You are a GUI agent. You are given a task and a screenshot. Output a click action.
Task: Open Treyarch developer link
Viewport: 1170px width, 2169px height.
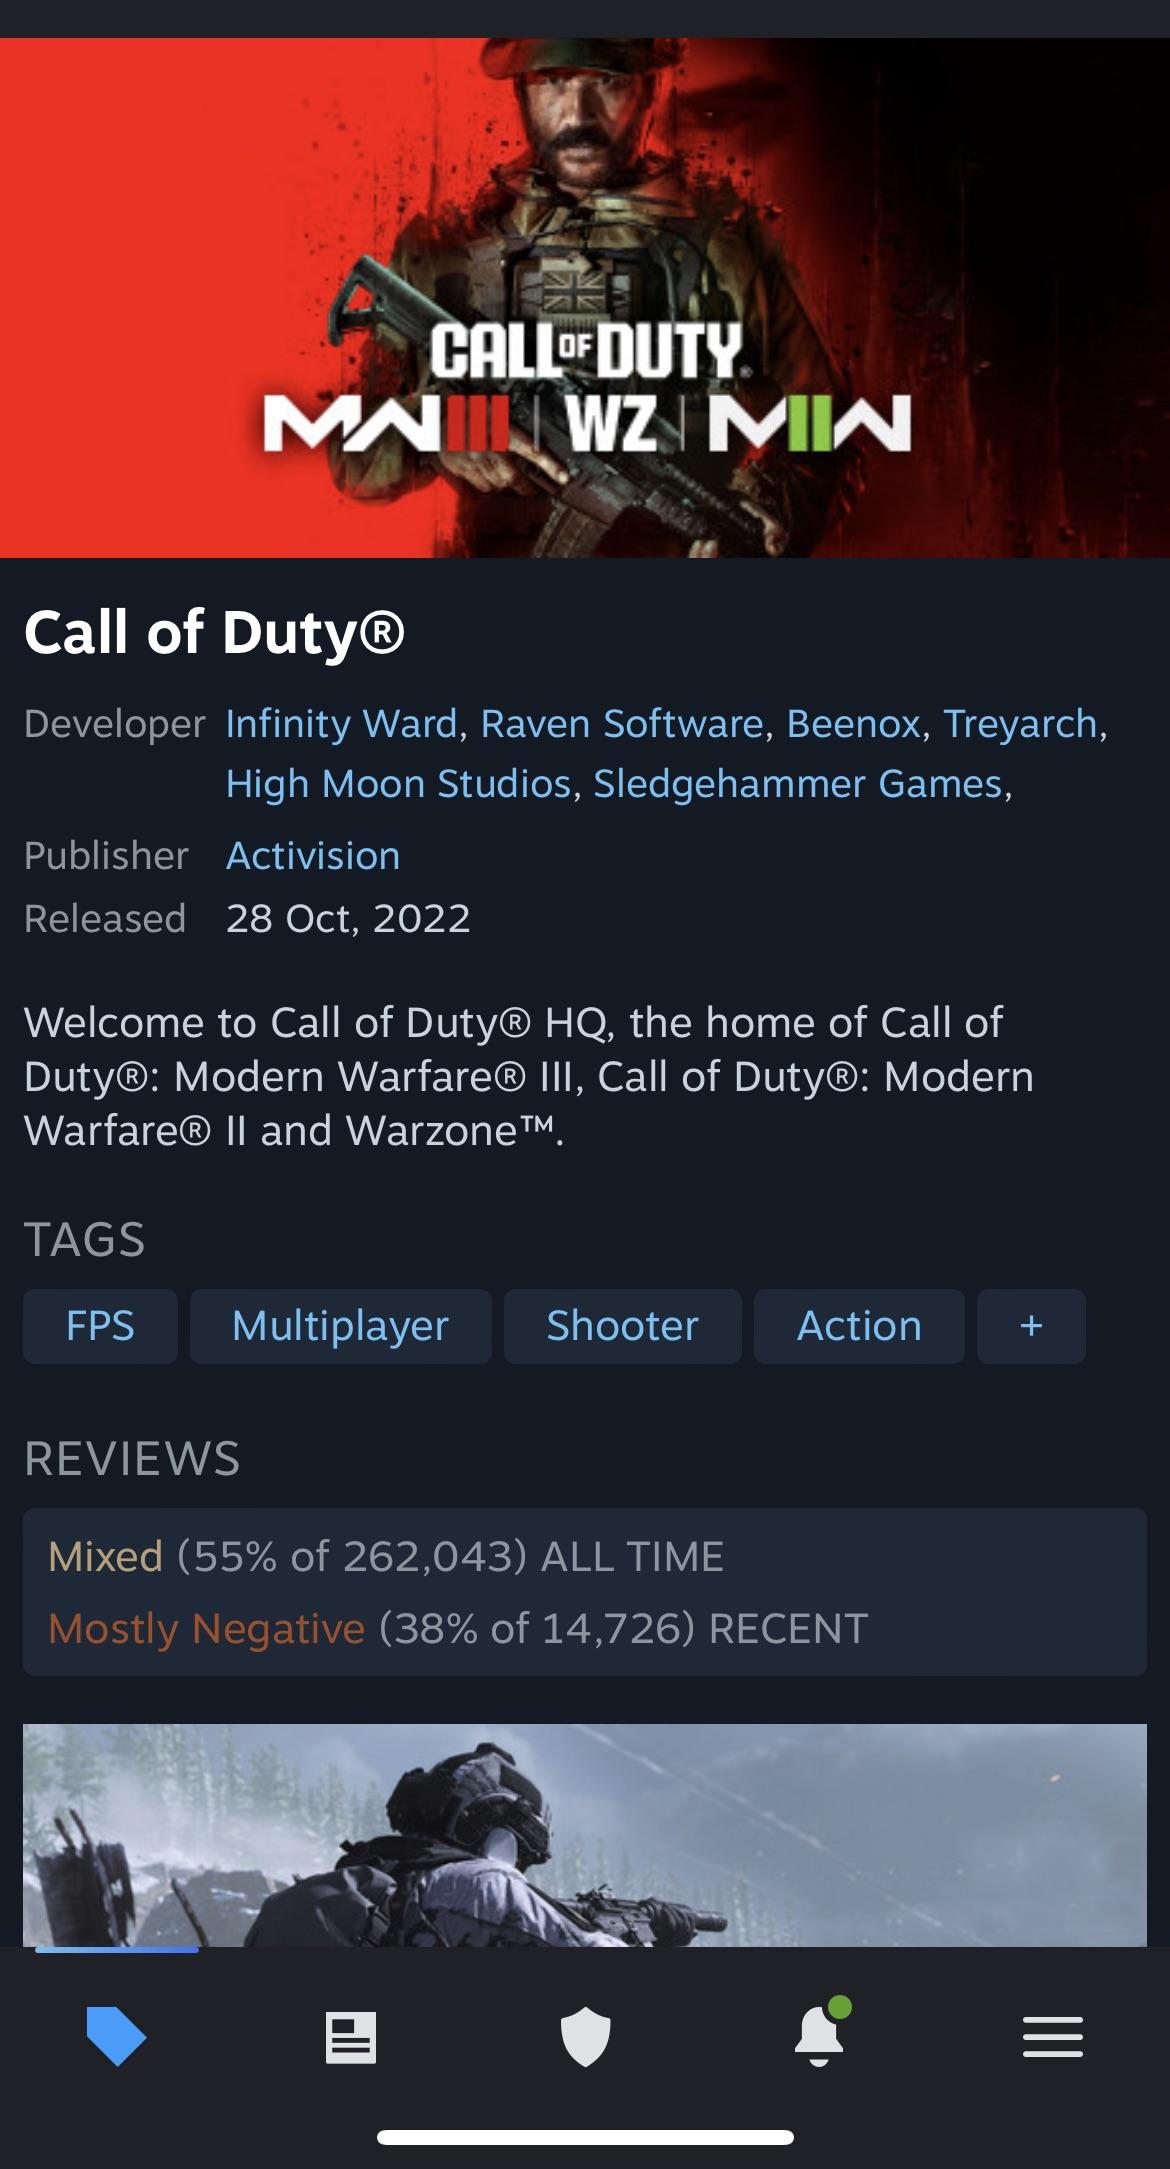pos(1020,724)
